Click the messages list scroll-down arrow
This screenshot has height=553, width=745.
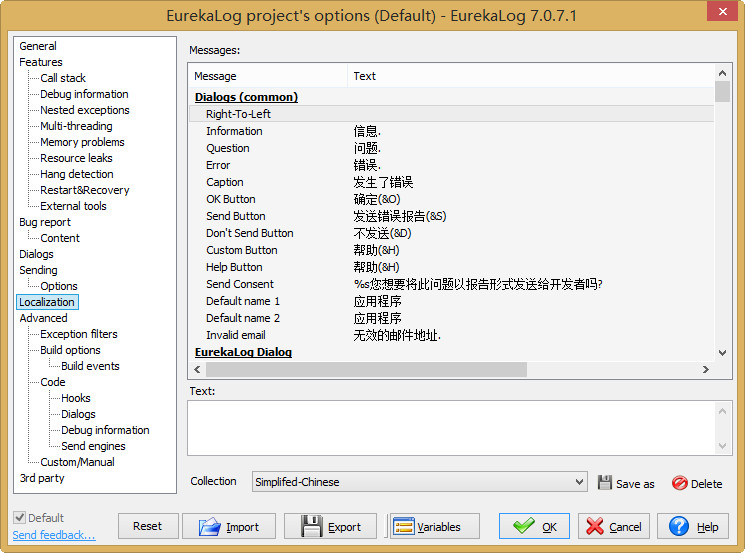point(722,353)
